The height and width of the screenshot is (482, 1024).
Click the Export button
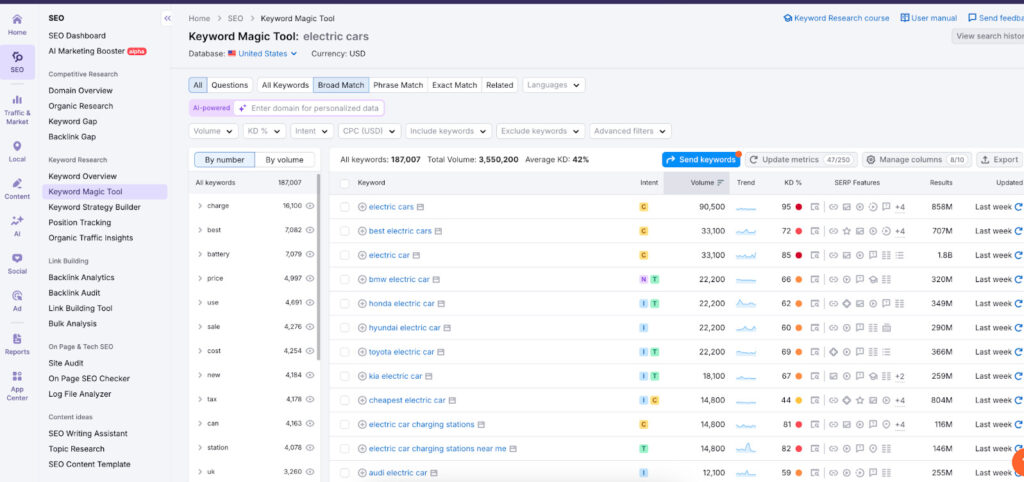click(999, 160)
